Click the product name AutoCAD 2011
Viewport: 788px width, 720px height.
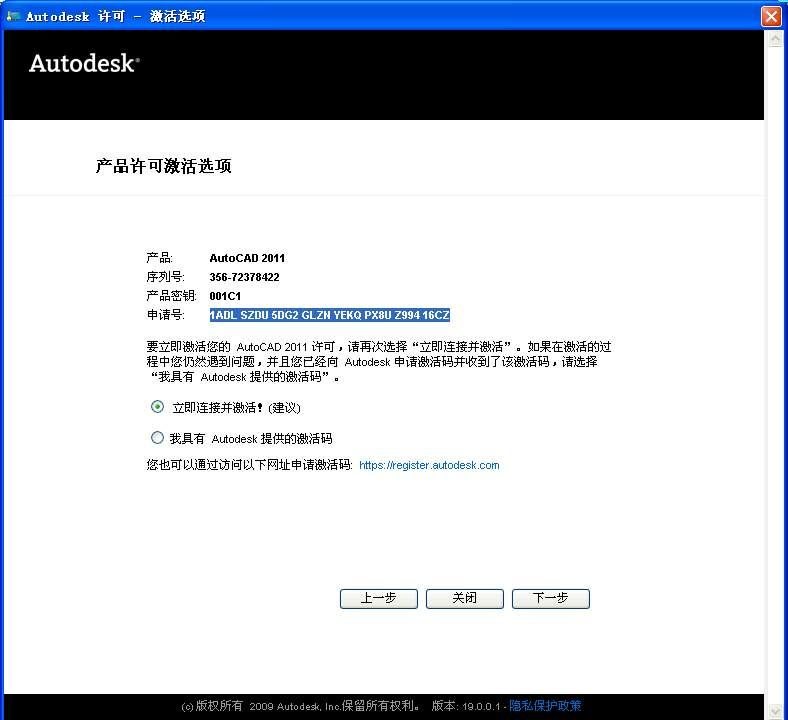[x=247, y=258]
